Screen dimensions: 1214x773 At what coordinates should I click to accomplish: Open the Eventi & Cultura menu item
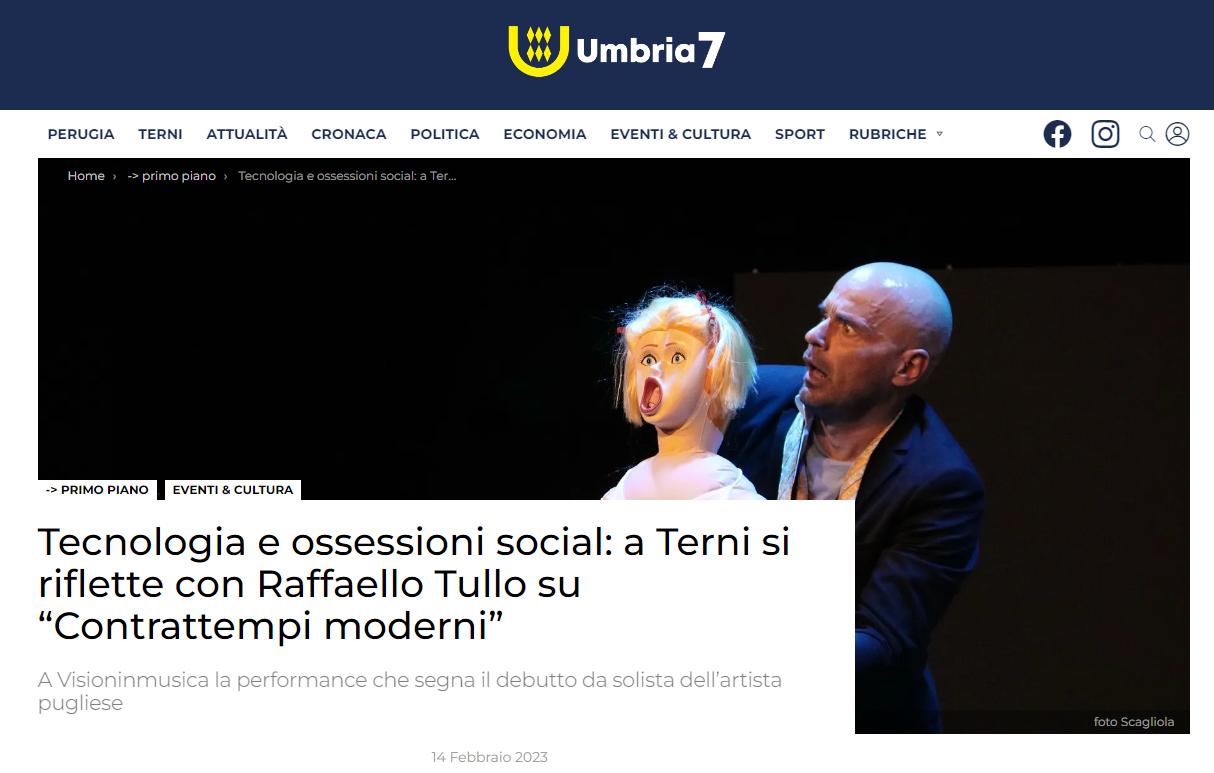pyautogui.click(x=681, y=134)
